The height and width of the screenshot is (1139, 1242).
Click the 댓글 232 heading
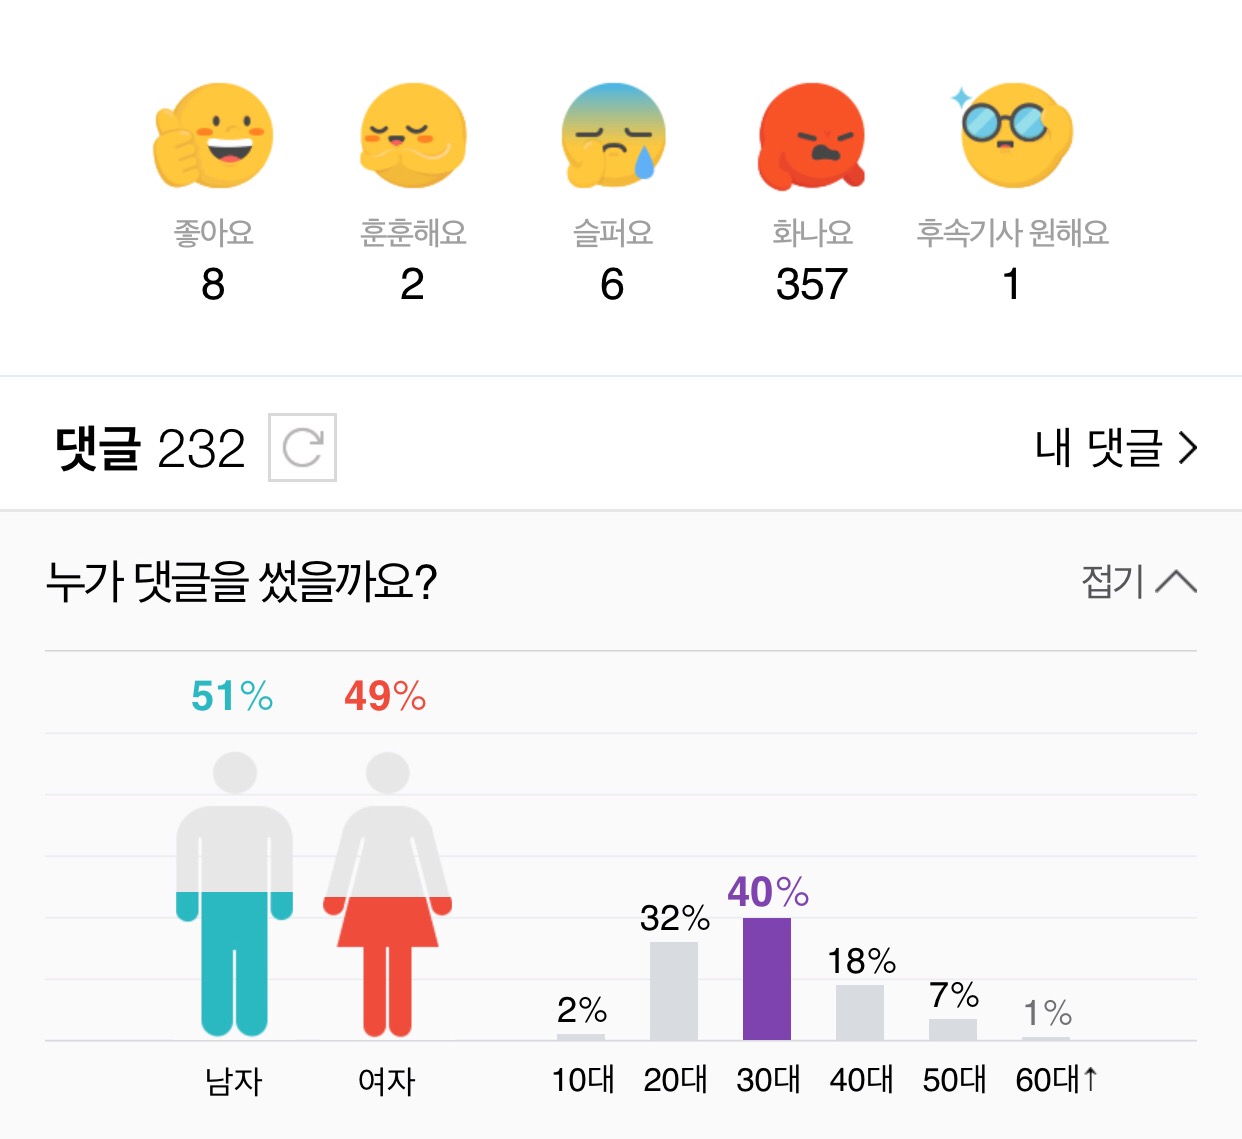coord(150,448)
